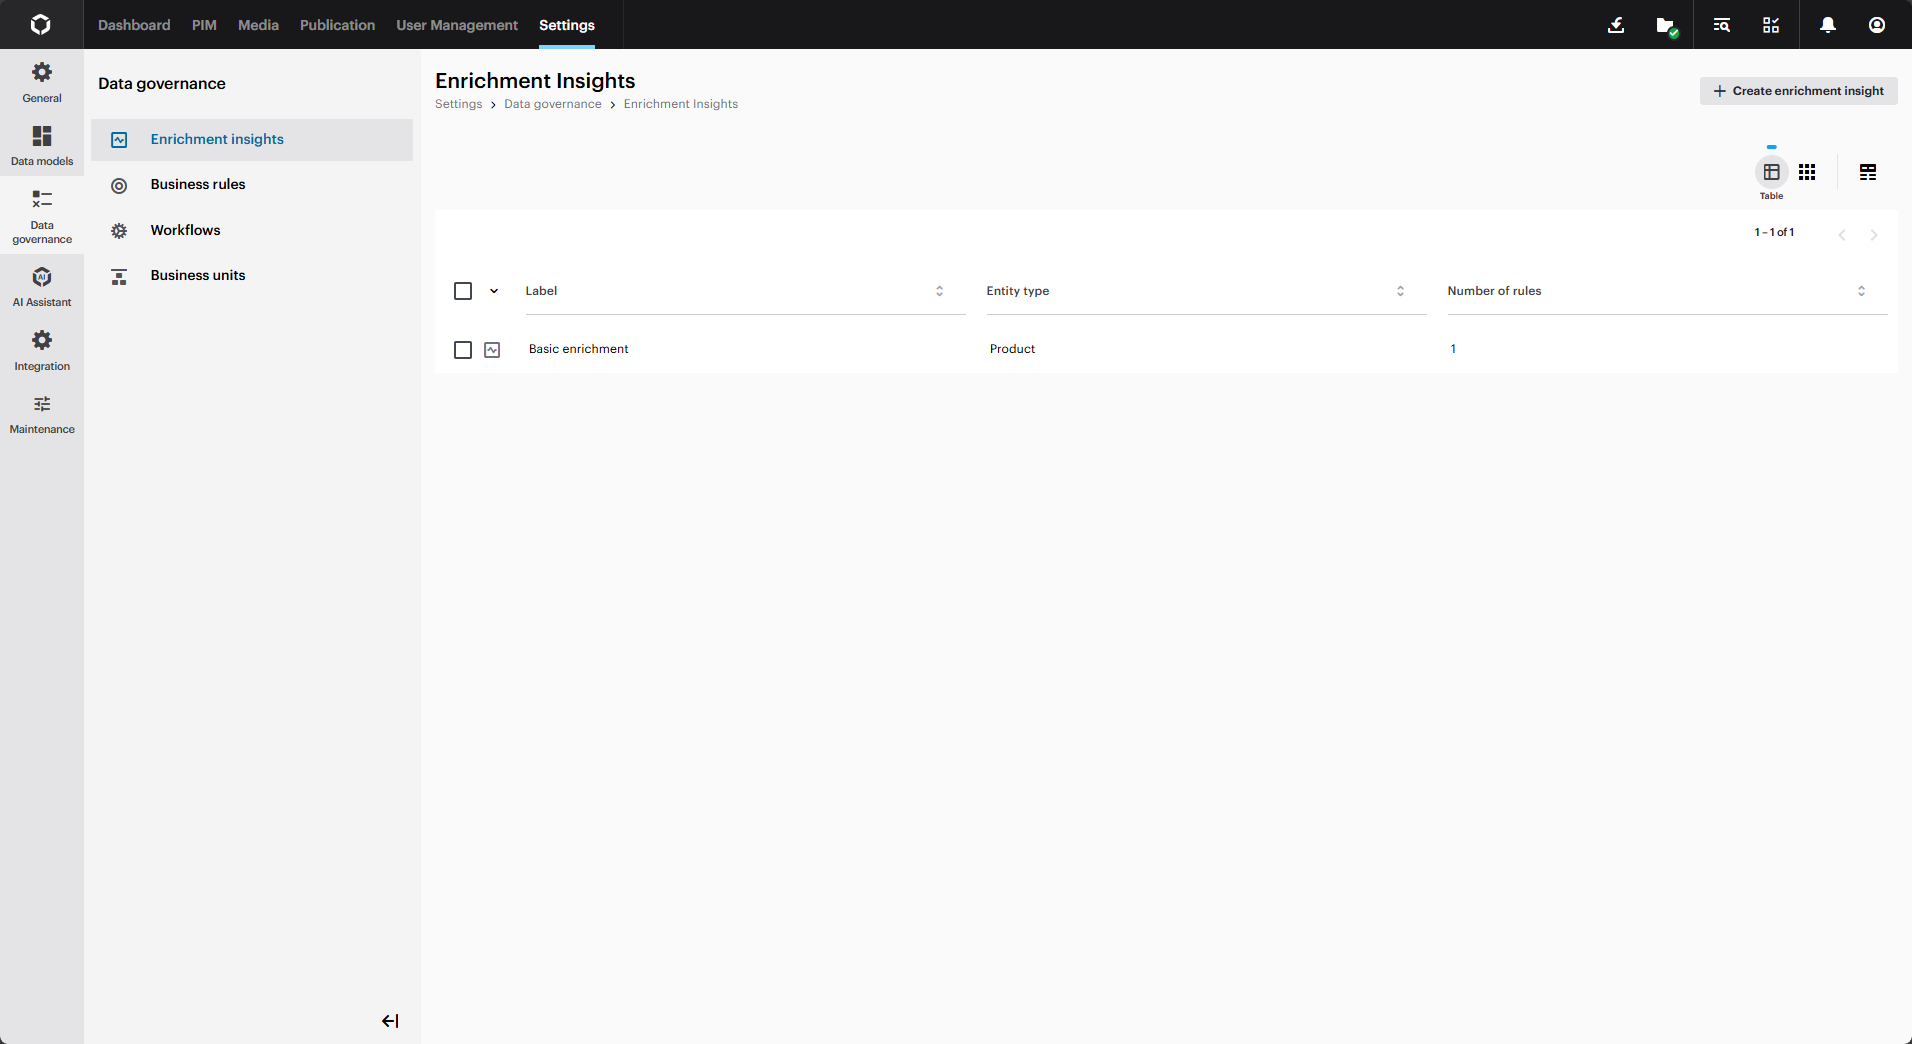Switch to compact list view of insights
1912x1044 pixels.
coord(1868,172)
